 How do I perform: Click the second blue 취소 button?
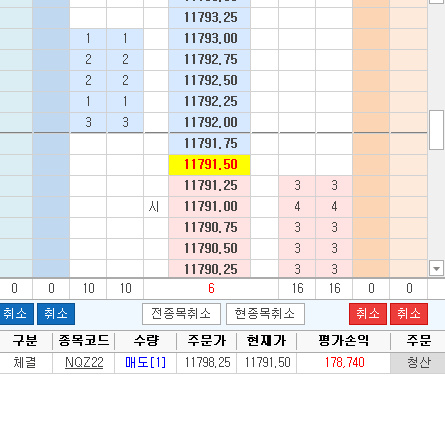[x=56, y=314]
